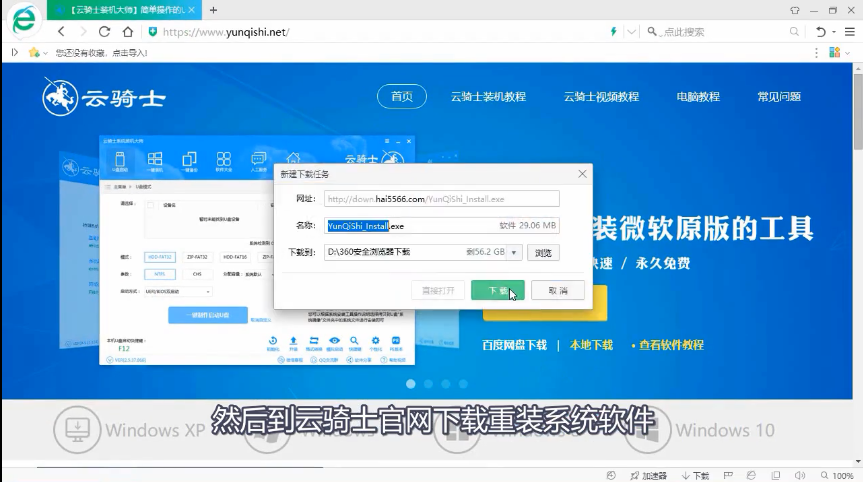Click the lightning speed mode icon

(x=613, y=31)
